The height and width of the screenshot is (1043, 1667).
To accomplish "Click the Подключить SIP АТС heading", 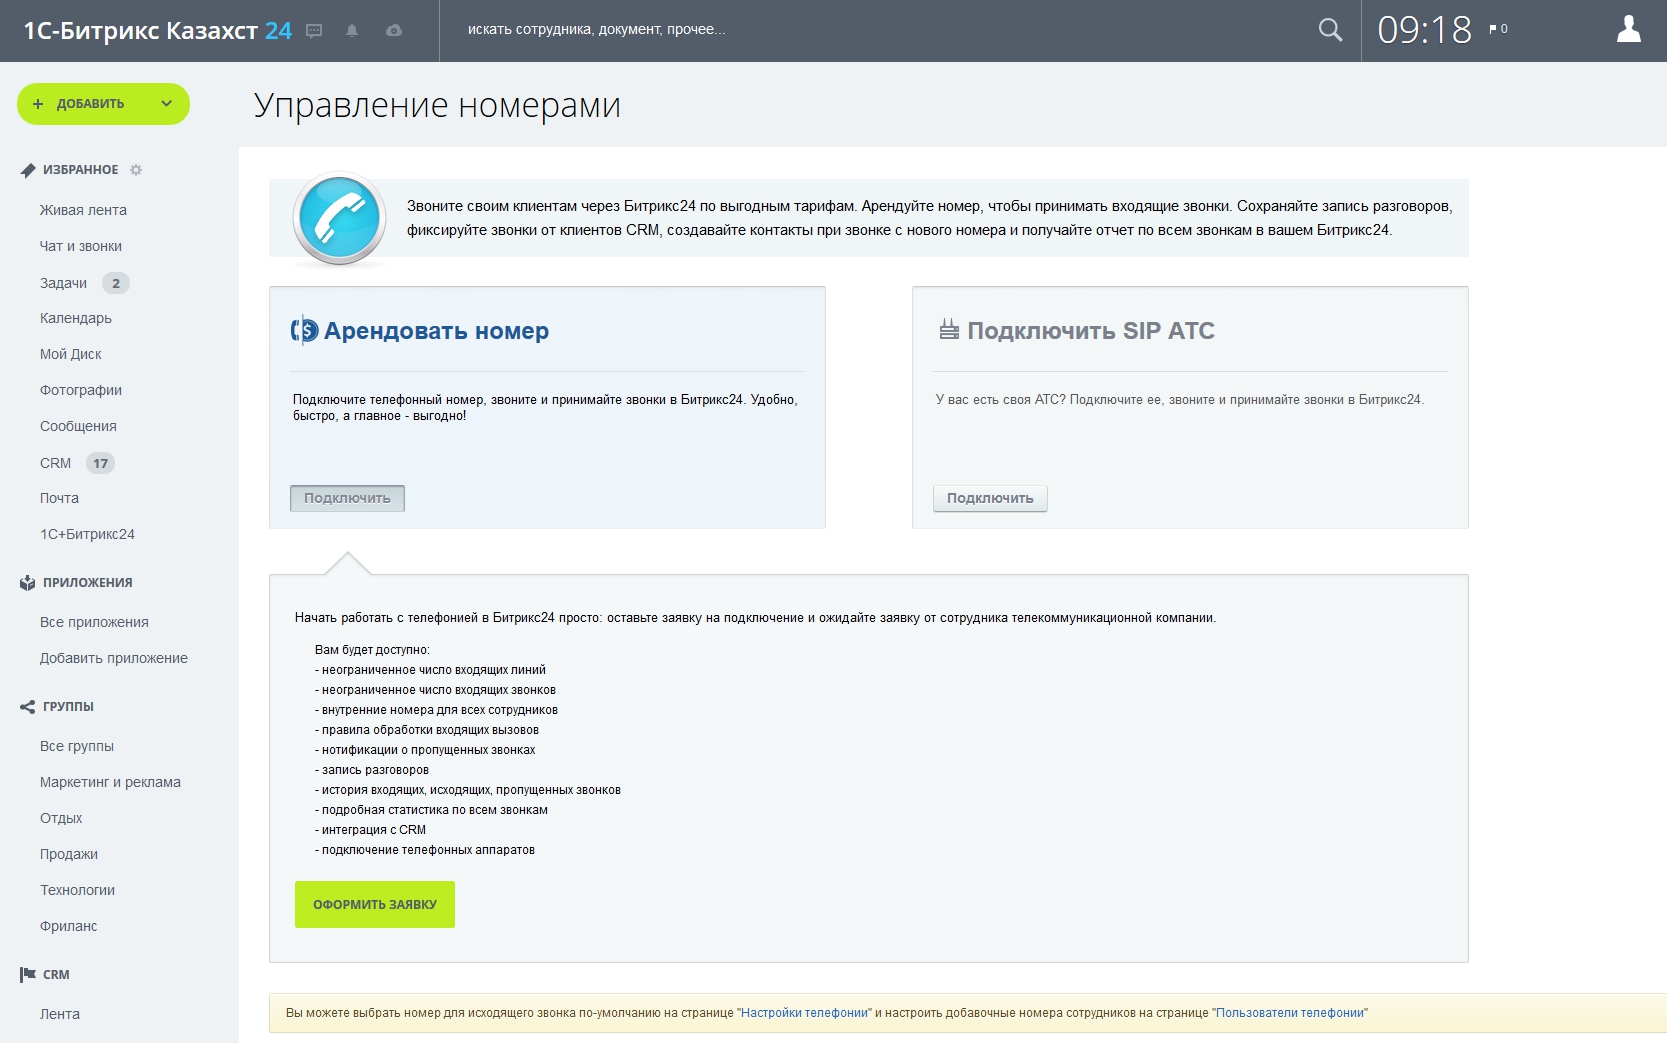I will click(1091, 331).
